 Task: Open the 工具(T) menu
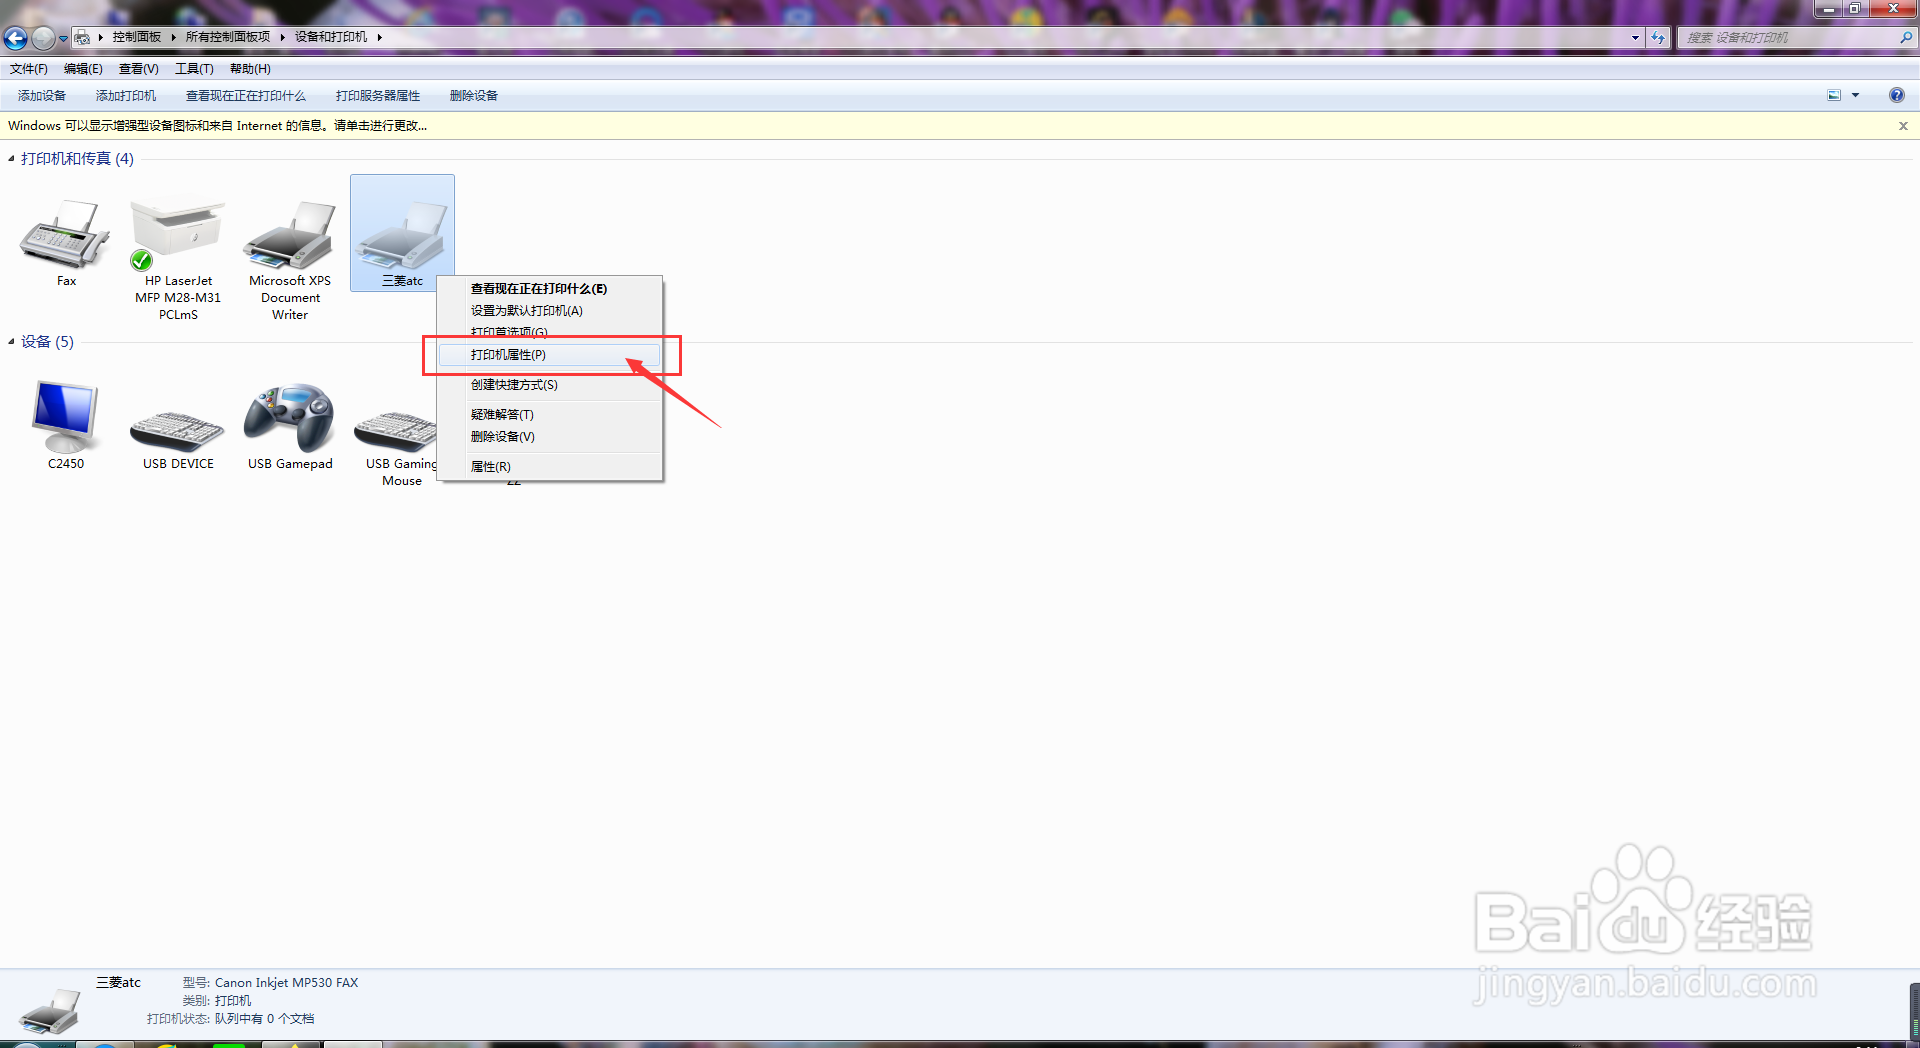[x=194, y=69]
